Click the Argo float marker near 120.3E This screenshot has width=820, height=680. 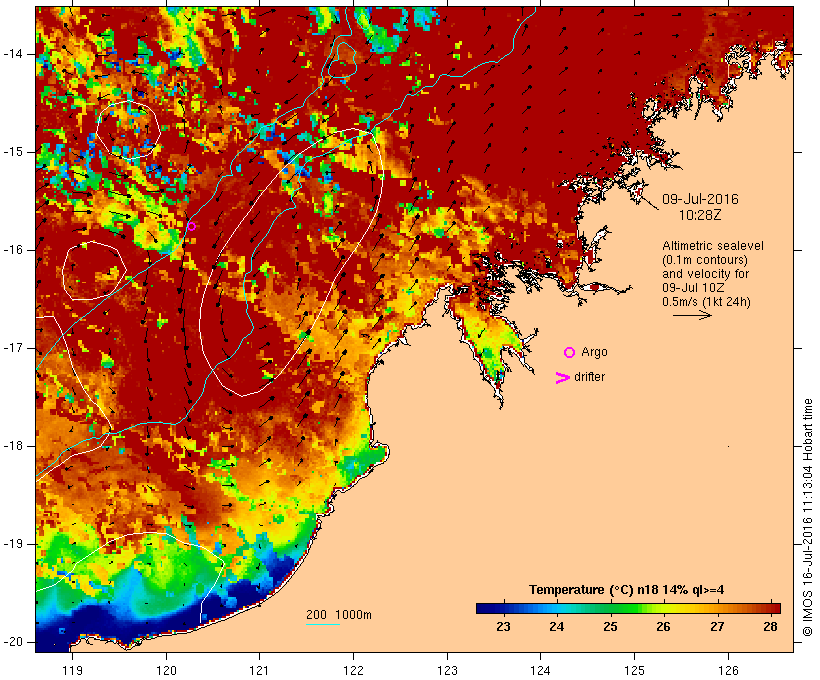pos(191,226)
